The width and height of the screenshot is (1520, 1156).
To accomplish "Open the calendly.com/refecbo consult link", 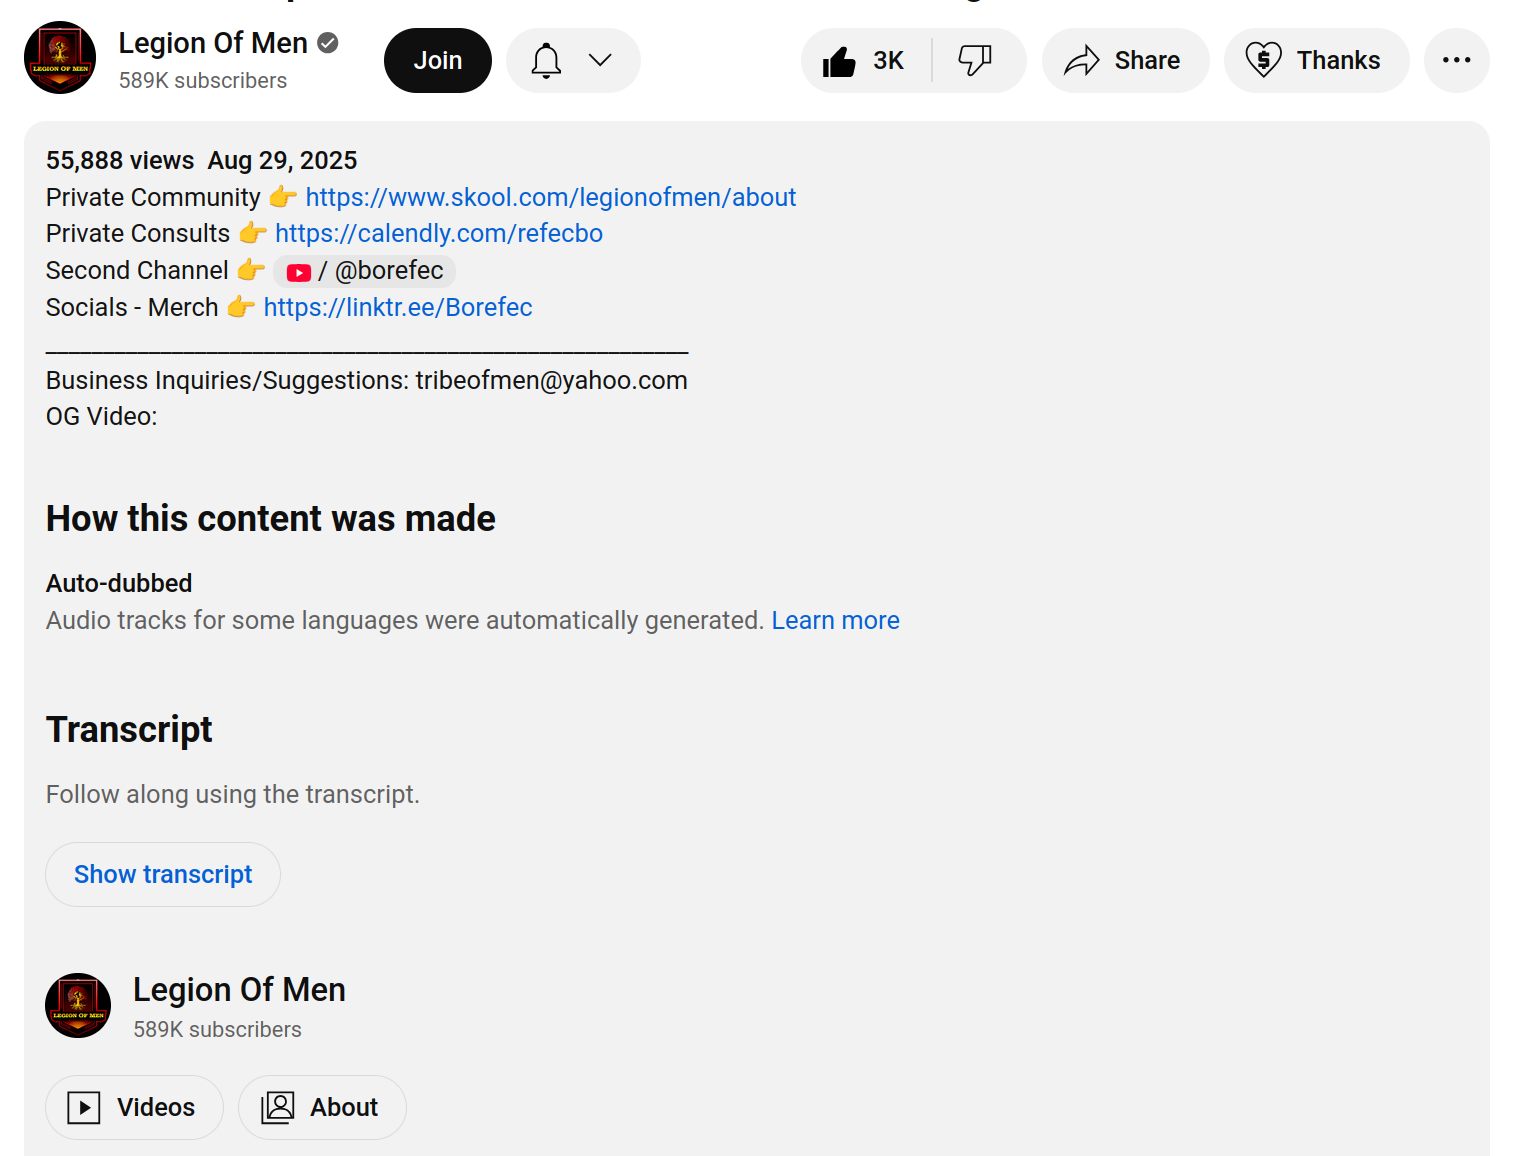I will tap(438, 234).
